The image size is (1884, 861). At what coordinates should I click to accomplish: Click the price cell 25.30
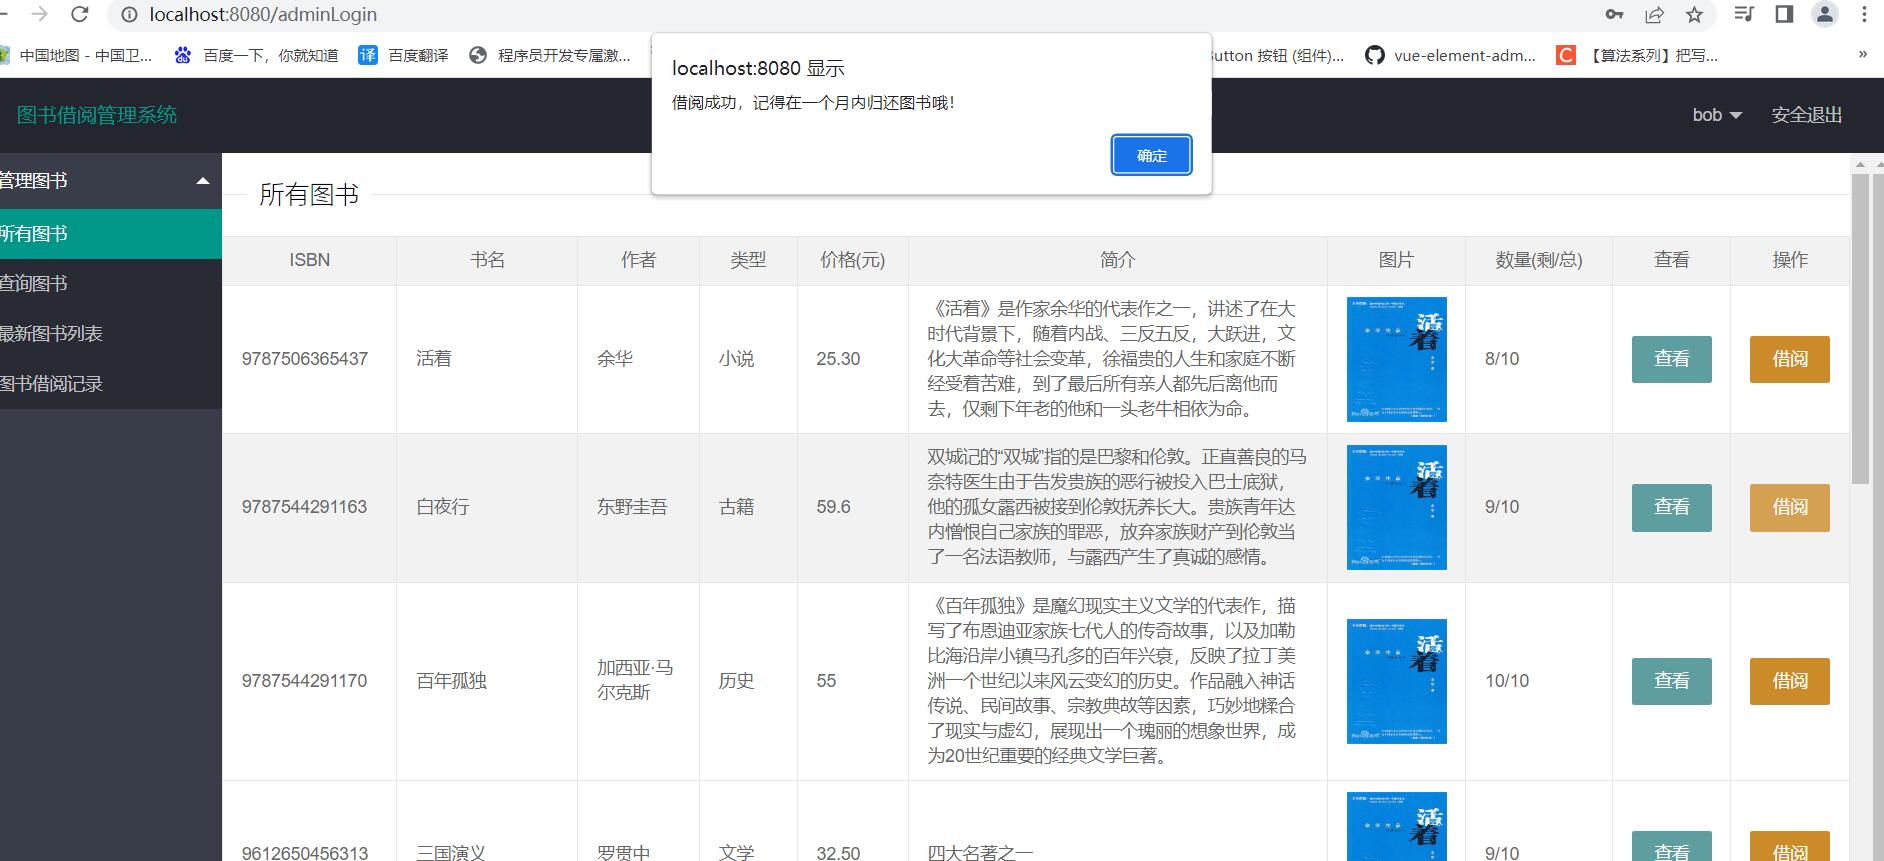coord(838,359)
